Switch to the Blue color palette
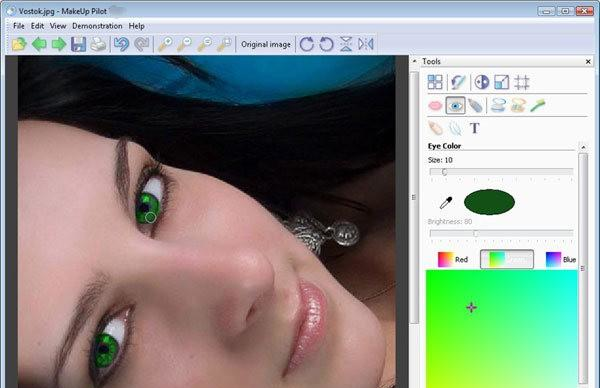 (561, 259)
